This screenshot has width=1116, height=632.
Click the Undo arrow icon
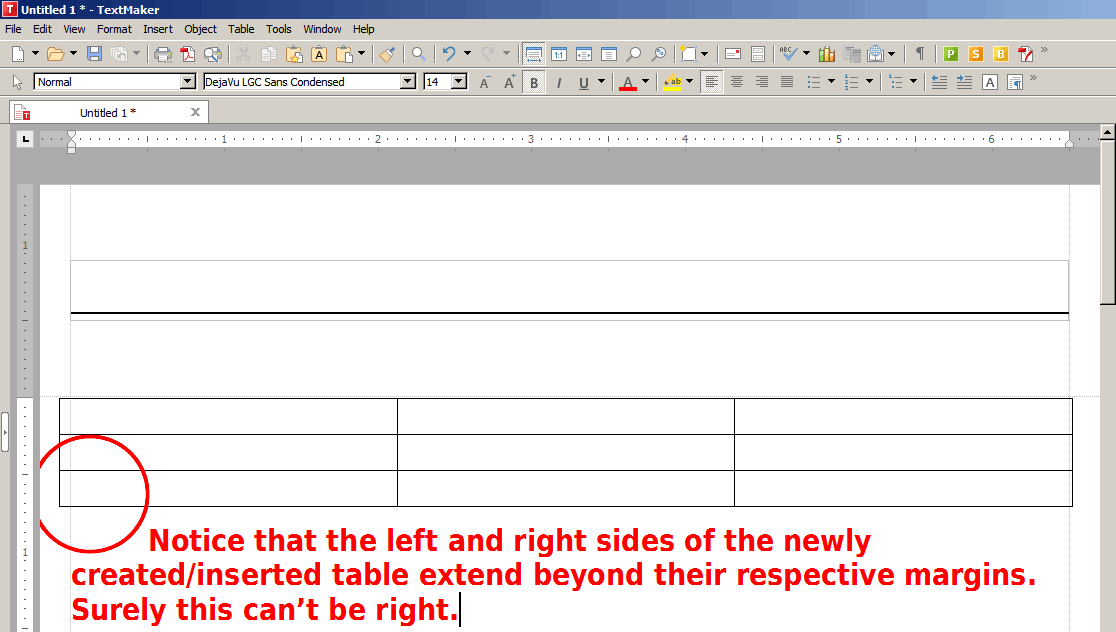[x=450, y=54]
